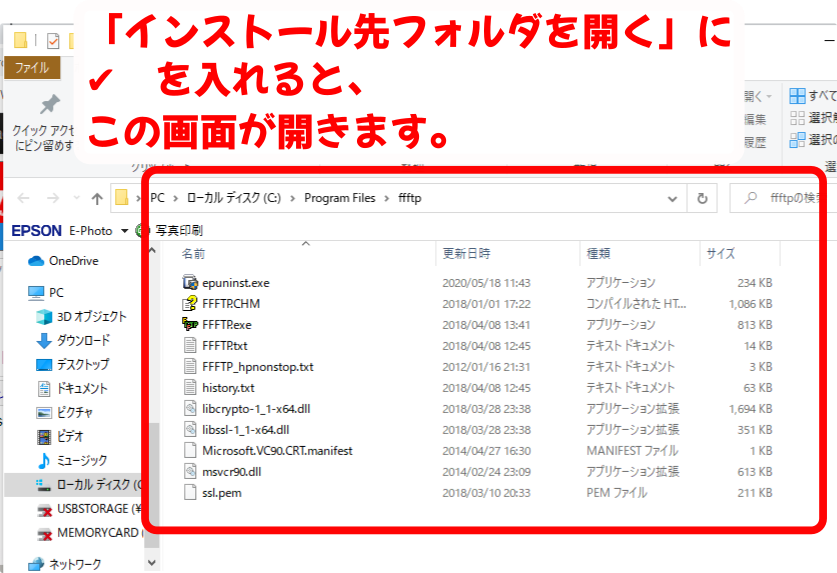
Task: Expand chevron after ローカル ディスク (C:) breadcrumb
Action: tap(293, 199)
